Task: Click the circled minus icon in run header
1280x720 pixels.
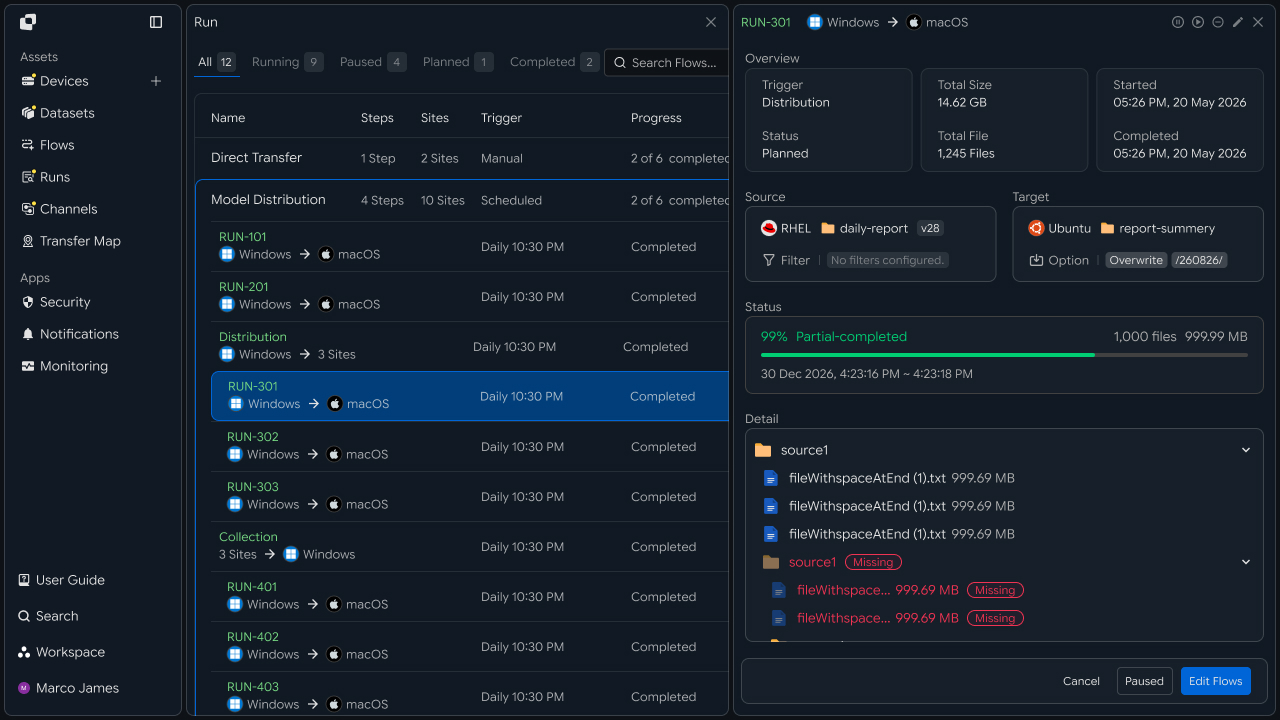Action: pyautogui.click(x=1218, y=22)
